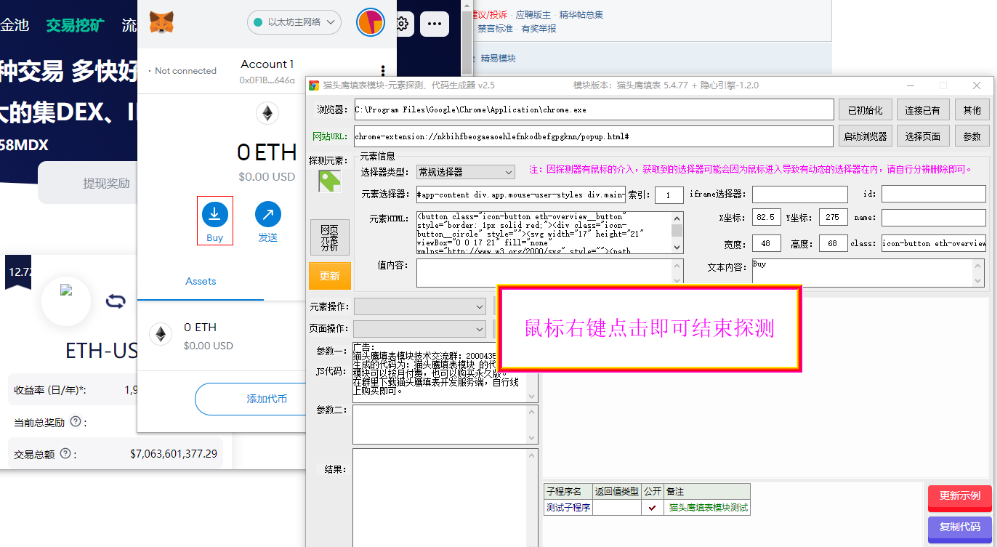Viewport: 997px width, 547px height.
Task: Open the 交易挖矿 nav item
Action: (75, 25)
